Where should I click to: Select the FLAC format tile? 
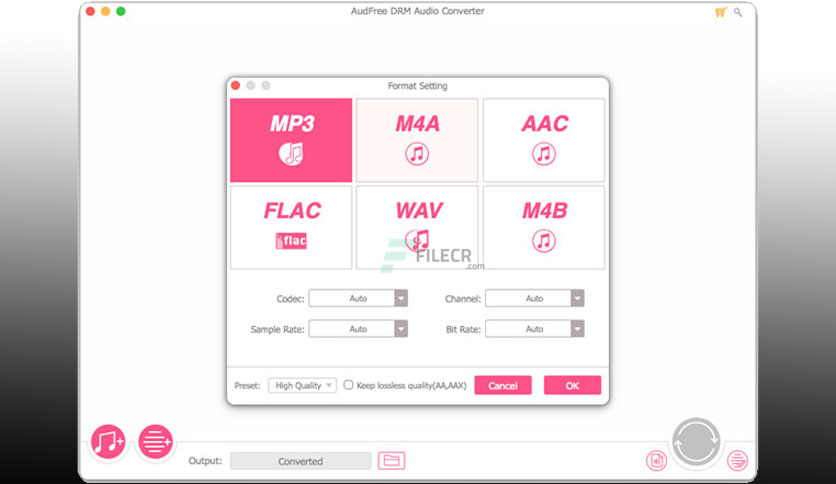(x=291, y=227)
